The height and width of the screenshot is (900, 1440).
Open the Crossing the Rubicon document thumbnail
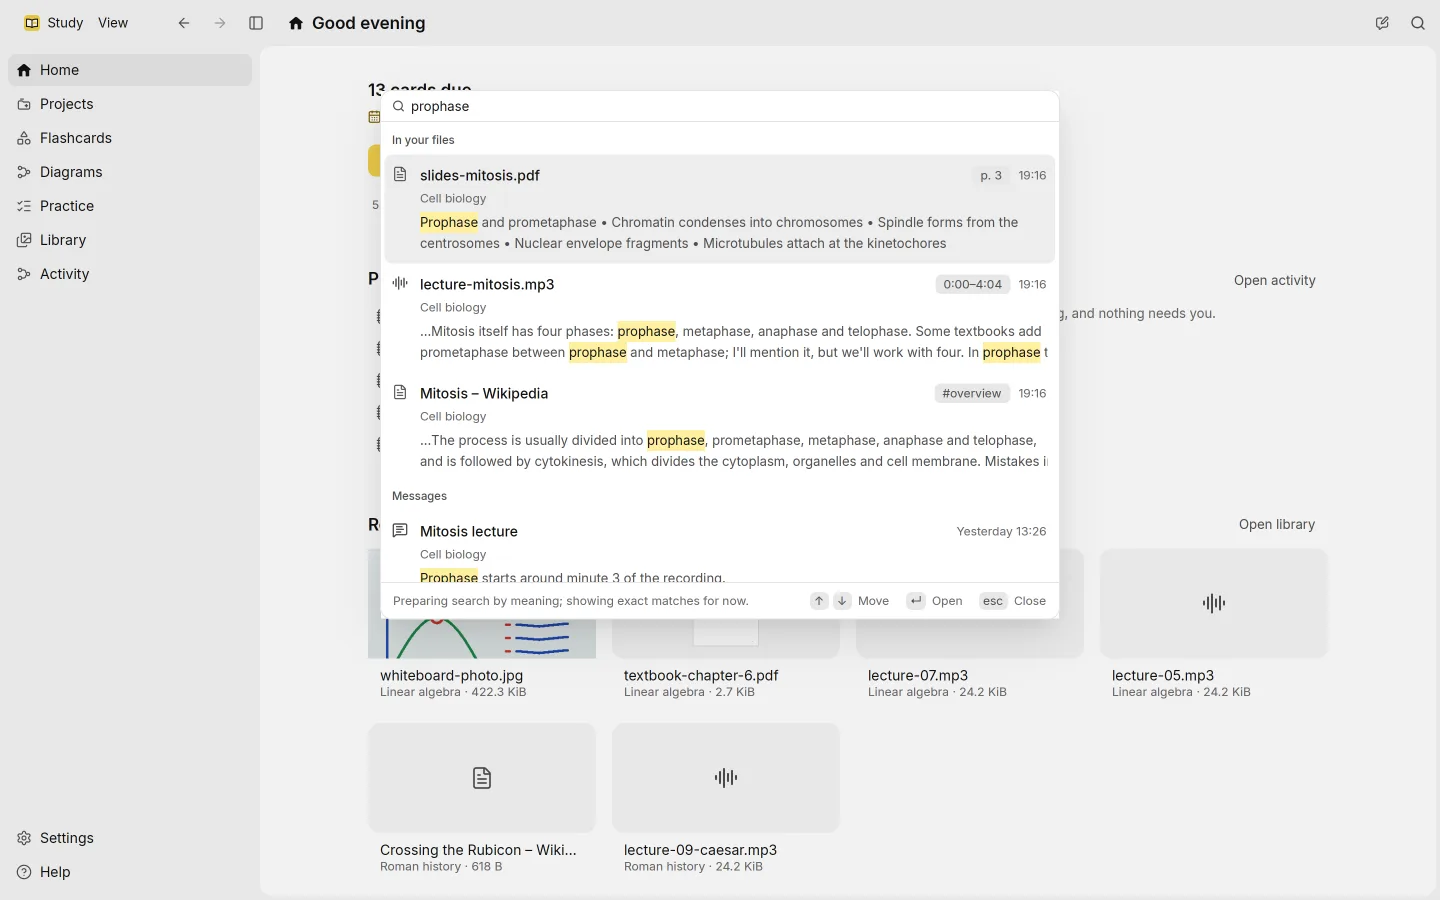482,778
